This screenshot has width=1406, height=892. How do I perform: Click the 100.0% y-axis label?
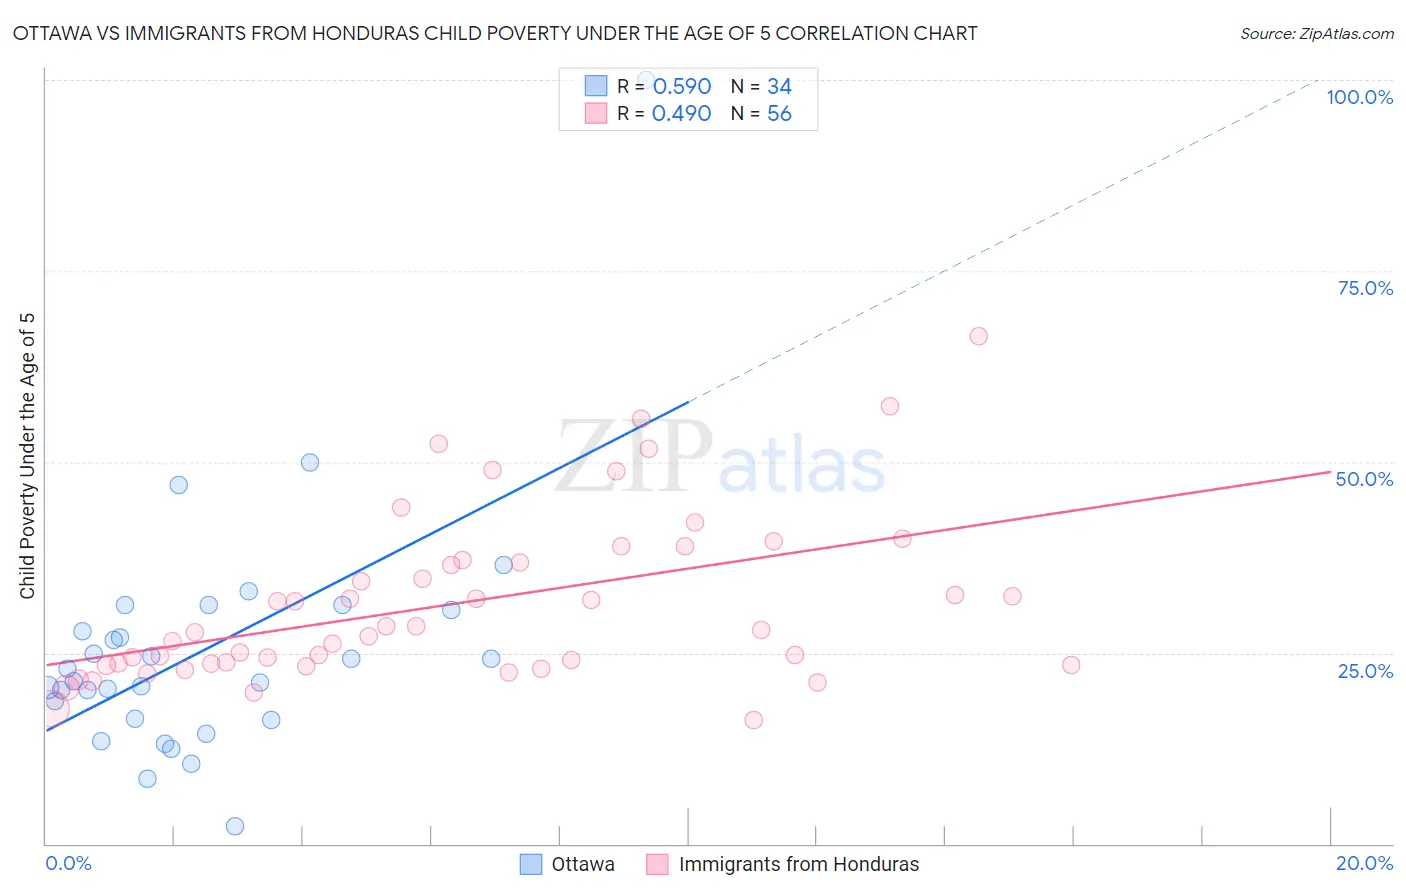coord(1359,97)
